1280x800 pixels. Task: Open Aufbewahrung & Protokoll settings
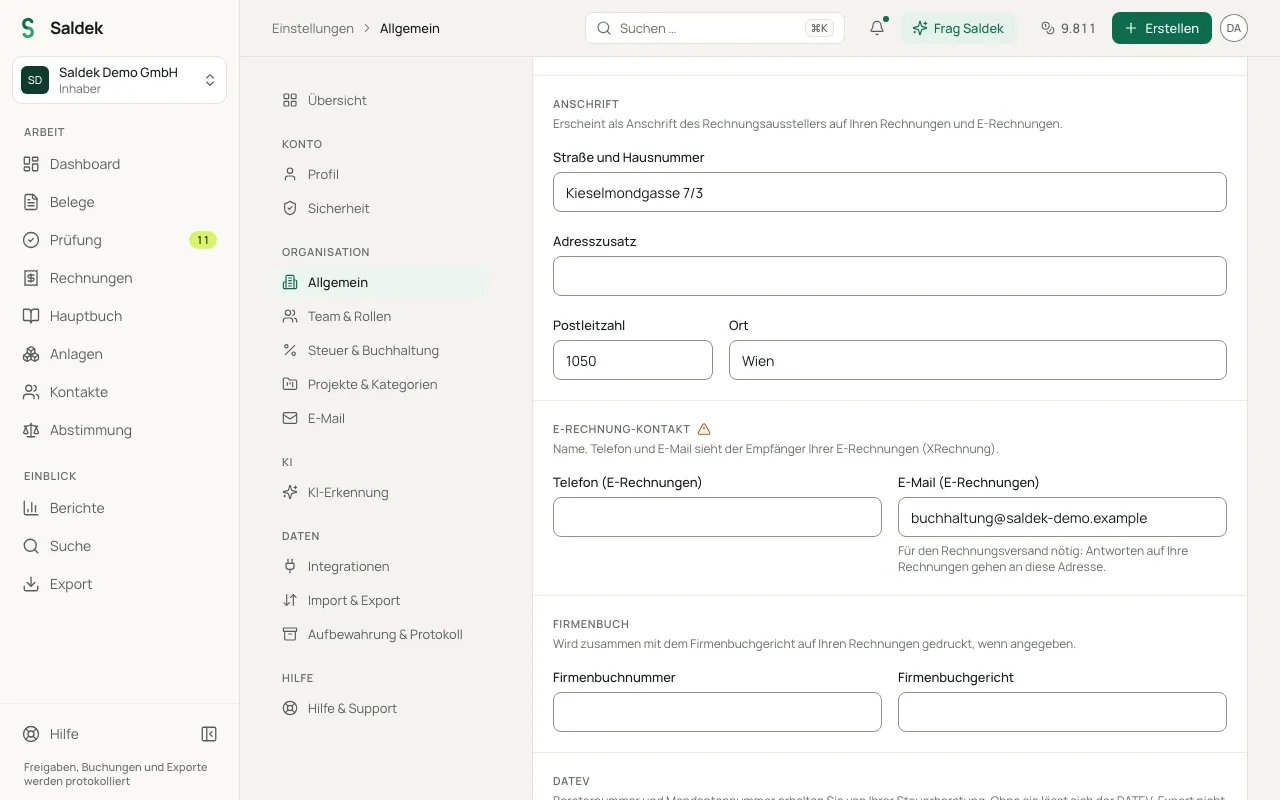click(380, 634)
